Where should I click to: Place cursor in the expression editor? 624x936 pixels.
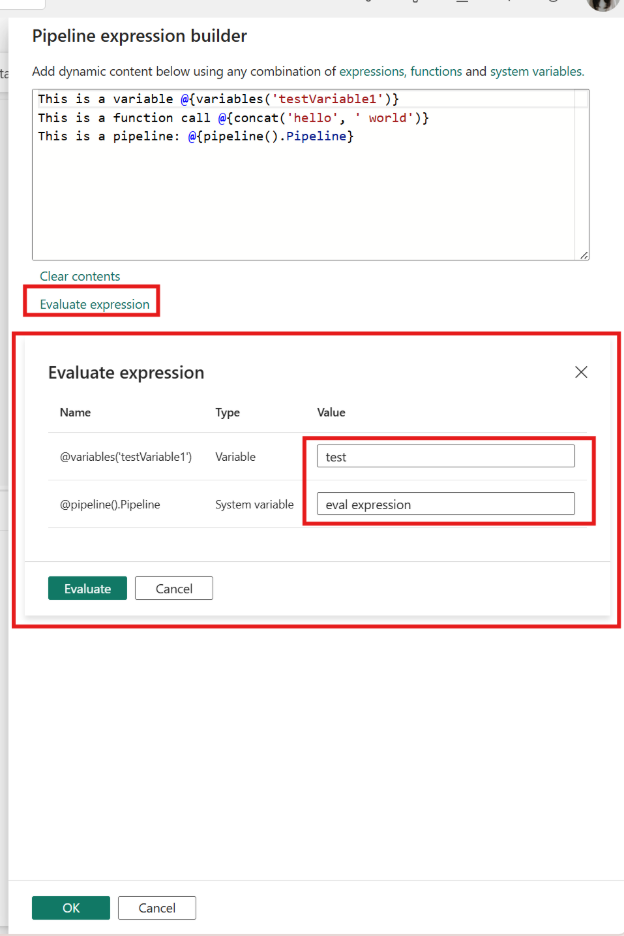point(300,180)
